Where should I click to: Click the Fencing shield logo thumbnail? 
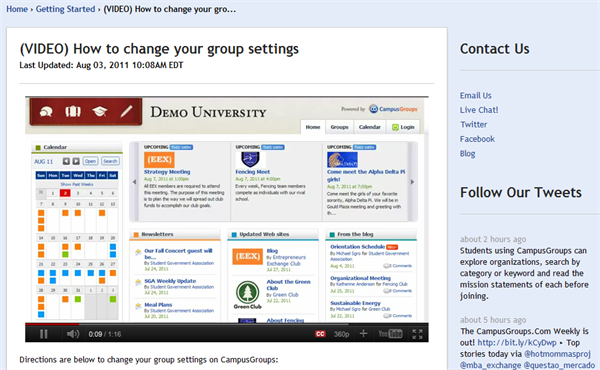tap(250, 159)
